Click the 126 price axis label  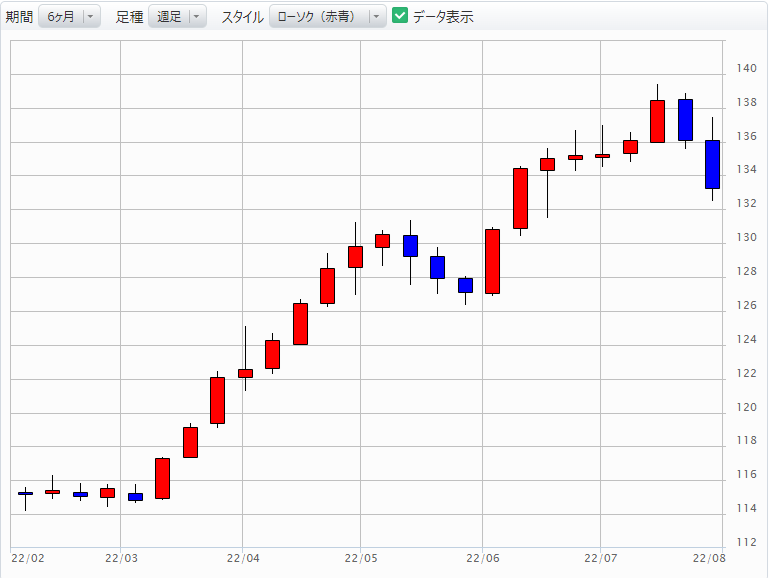746,305
